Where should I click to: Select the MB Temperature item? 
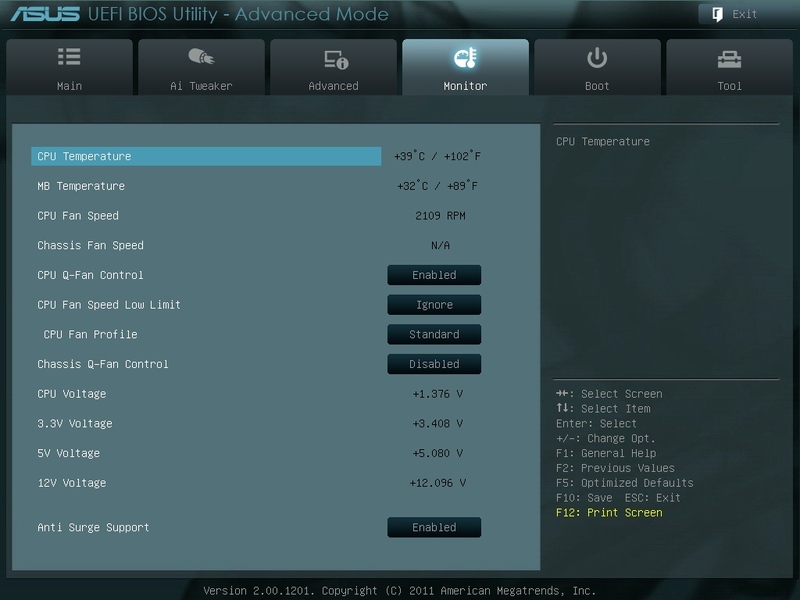(81, 186)
